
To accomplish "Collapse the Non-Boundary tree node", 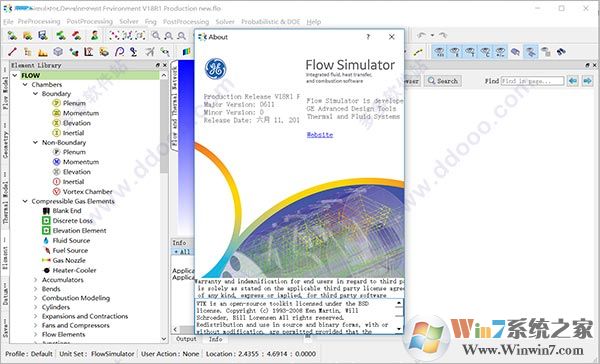I will pos(35,142).
